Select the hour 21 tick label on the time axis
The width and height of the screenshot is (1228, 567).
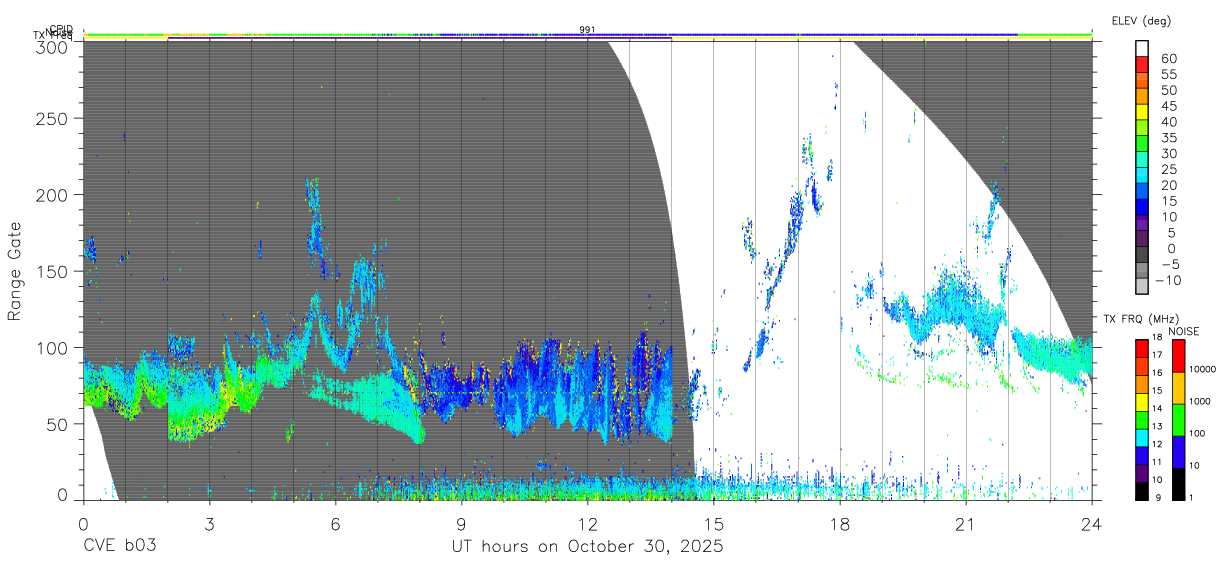pos(965,524)
